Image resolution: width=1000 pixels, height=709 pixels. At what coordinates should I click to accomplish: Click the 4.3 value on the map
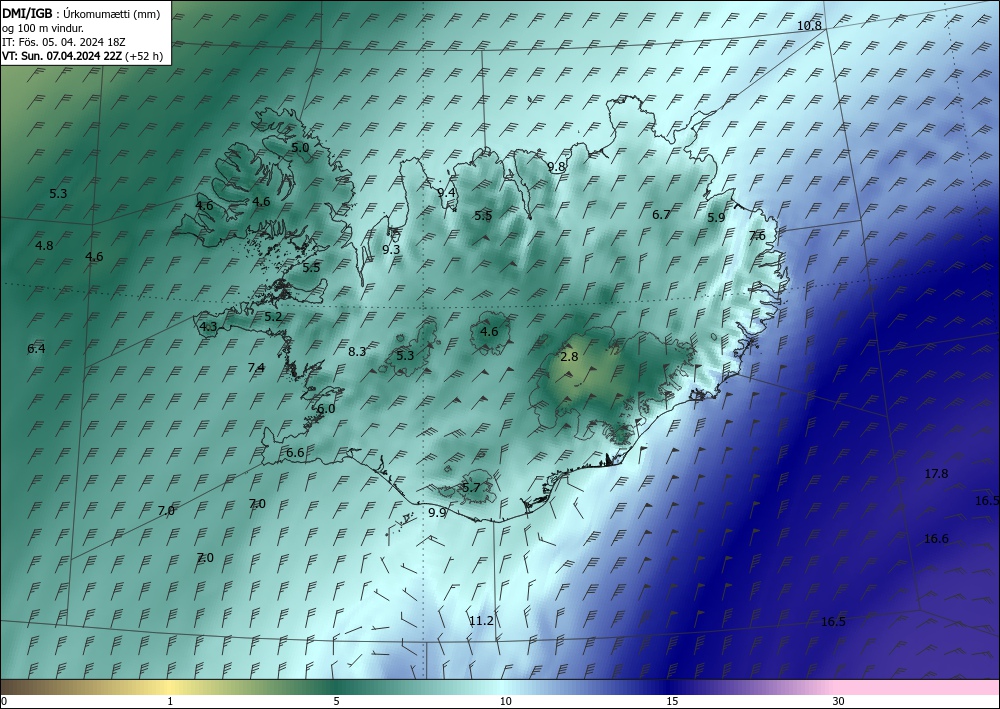(208, 327)
